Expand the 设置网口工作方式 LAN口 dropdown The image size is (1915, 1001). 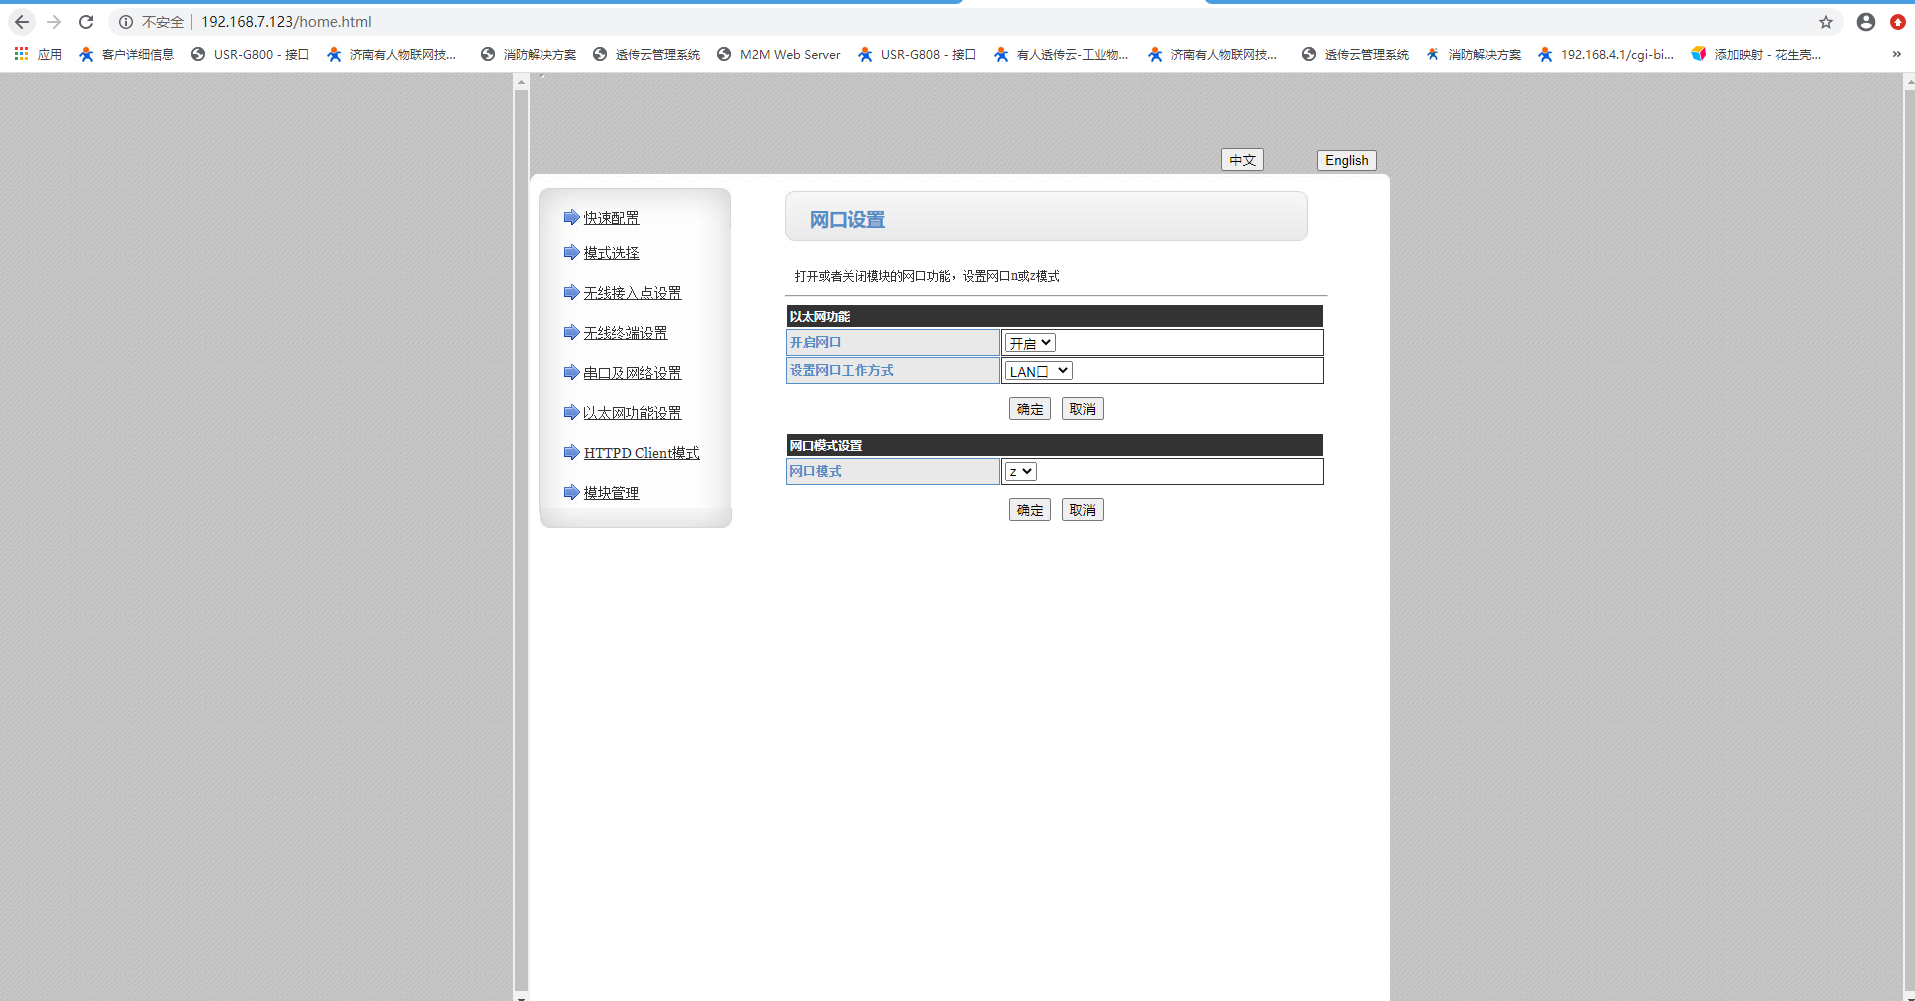(x=1038, y=371)
